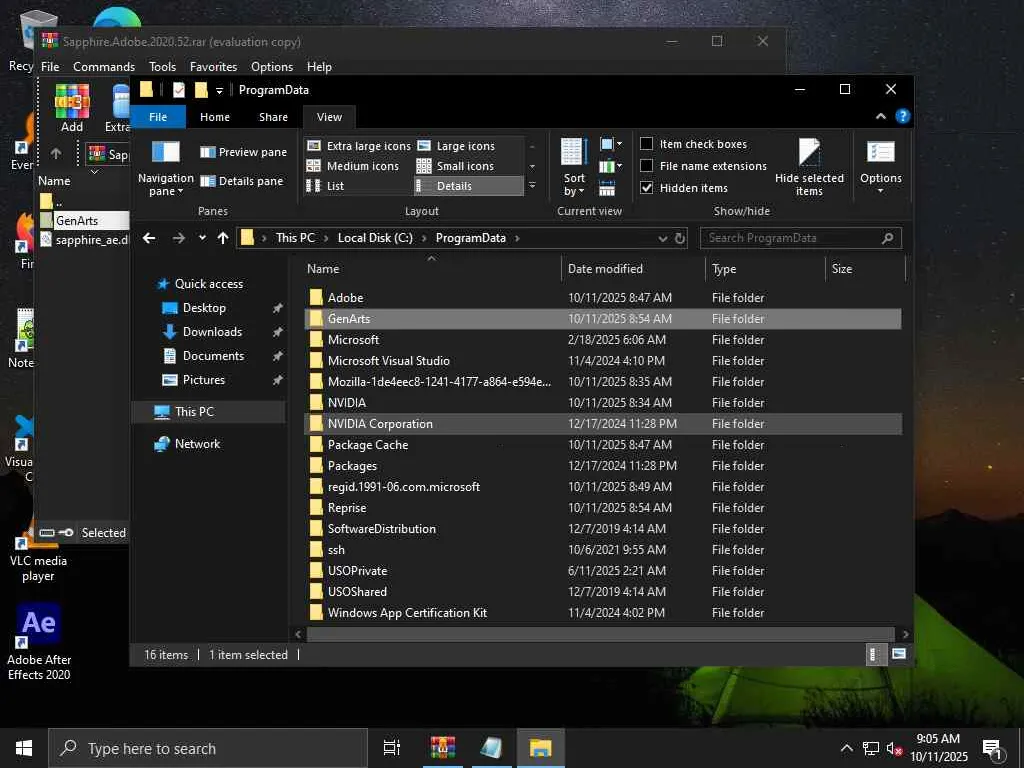Image resolution: width=1024 pixels, height=768 pixels.
Task: Click Hide selected items button
Action: tap(809, 167)
